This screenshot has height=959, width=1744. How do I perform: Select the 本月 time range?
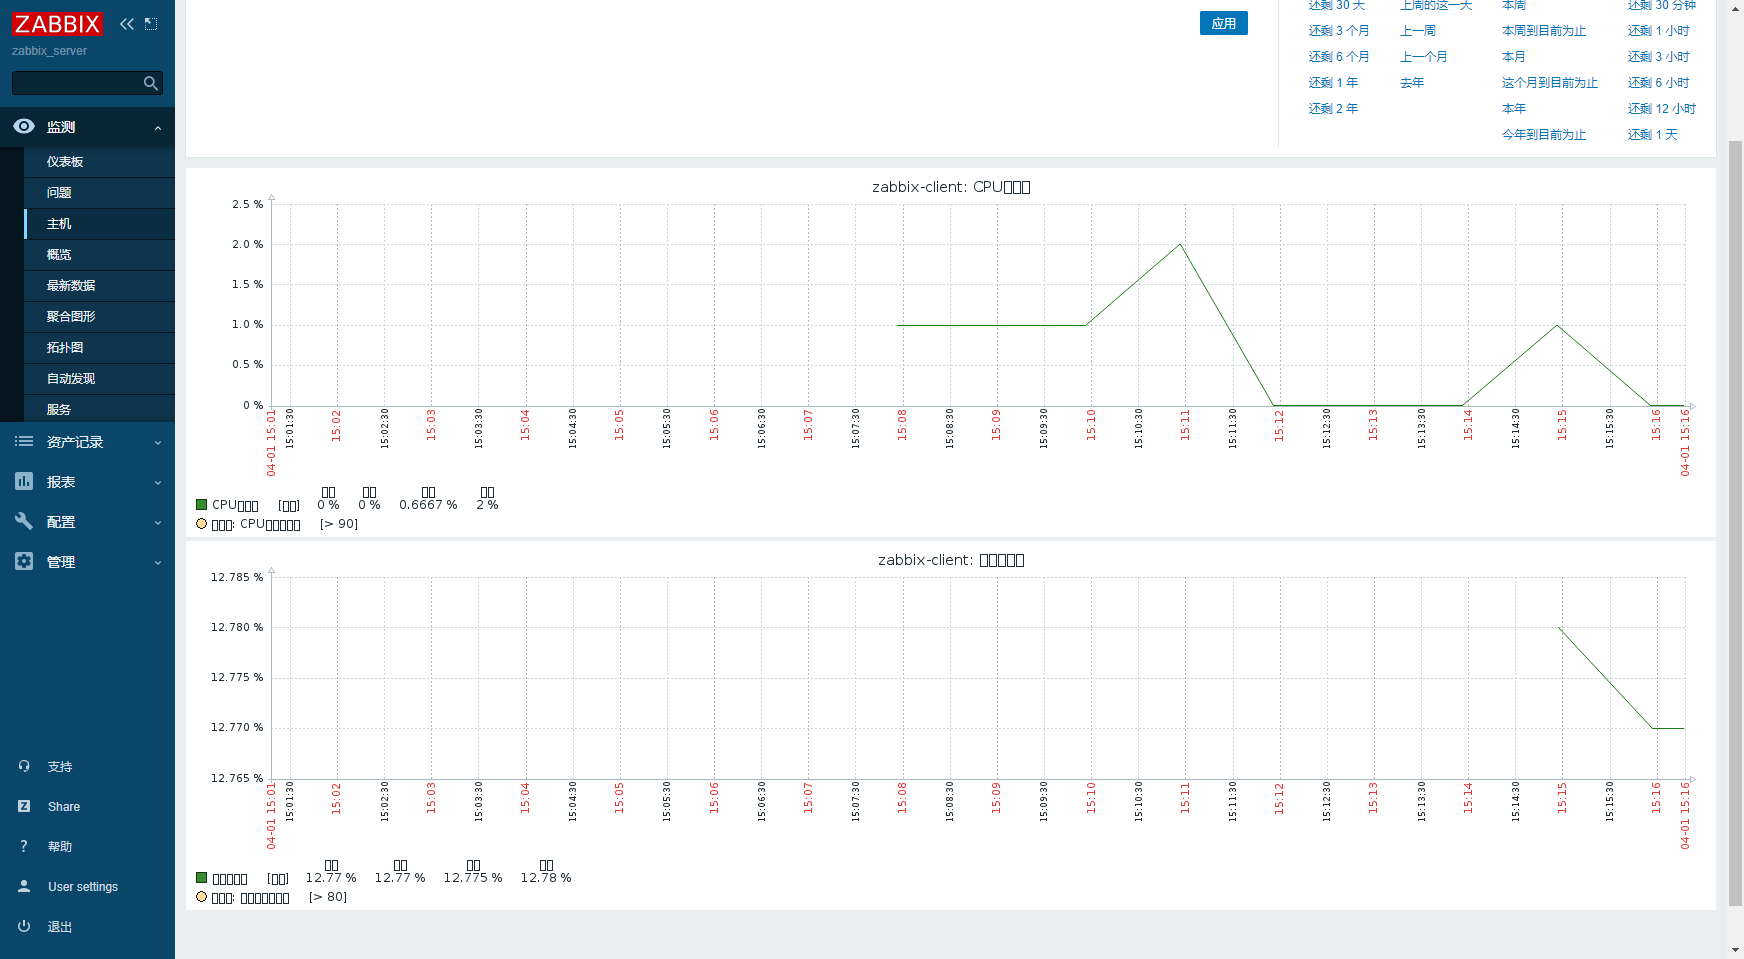[1514, 57]
